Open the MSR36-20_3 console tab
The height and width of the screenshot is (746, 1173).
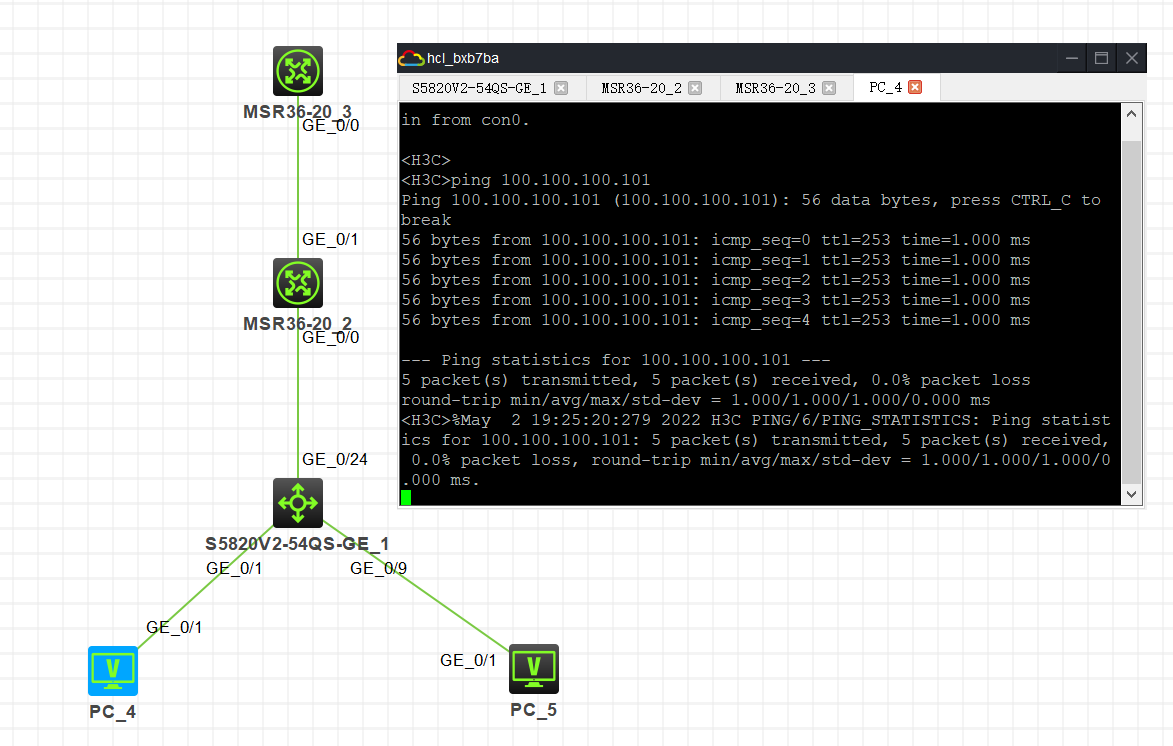(x=775, y=88)
